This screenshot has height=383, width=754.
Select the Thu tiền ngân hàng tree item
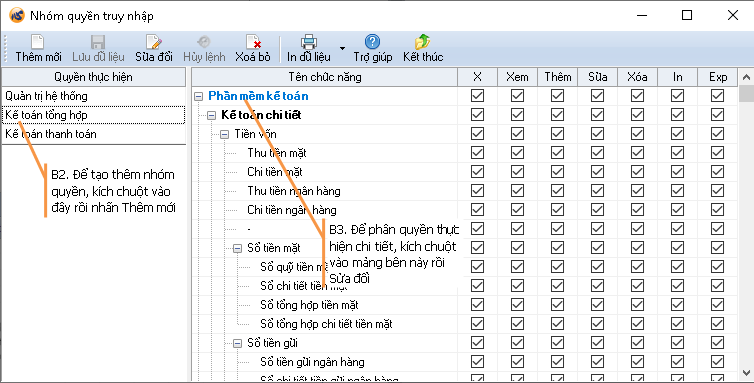(294, 191)
